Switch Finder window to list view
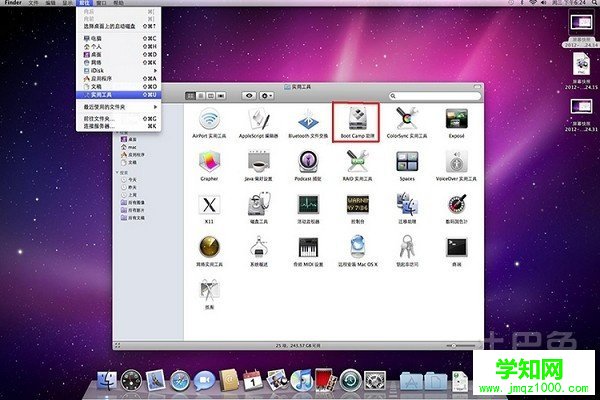The height and width of the screenshot is (400, 600). 201,96
